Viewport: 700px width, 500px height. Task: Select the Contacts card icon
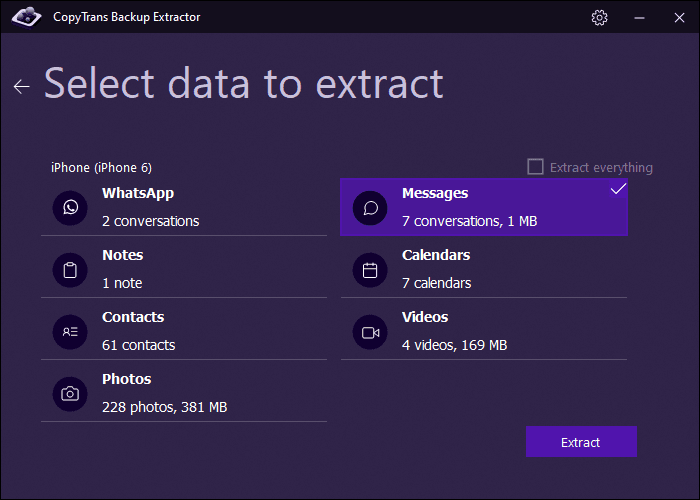click(x=70, y=332)
